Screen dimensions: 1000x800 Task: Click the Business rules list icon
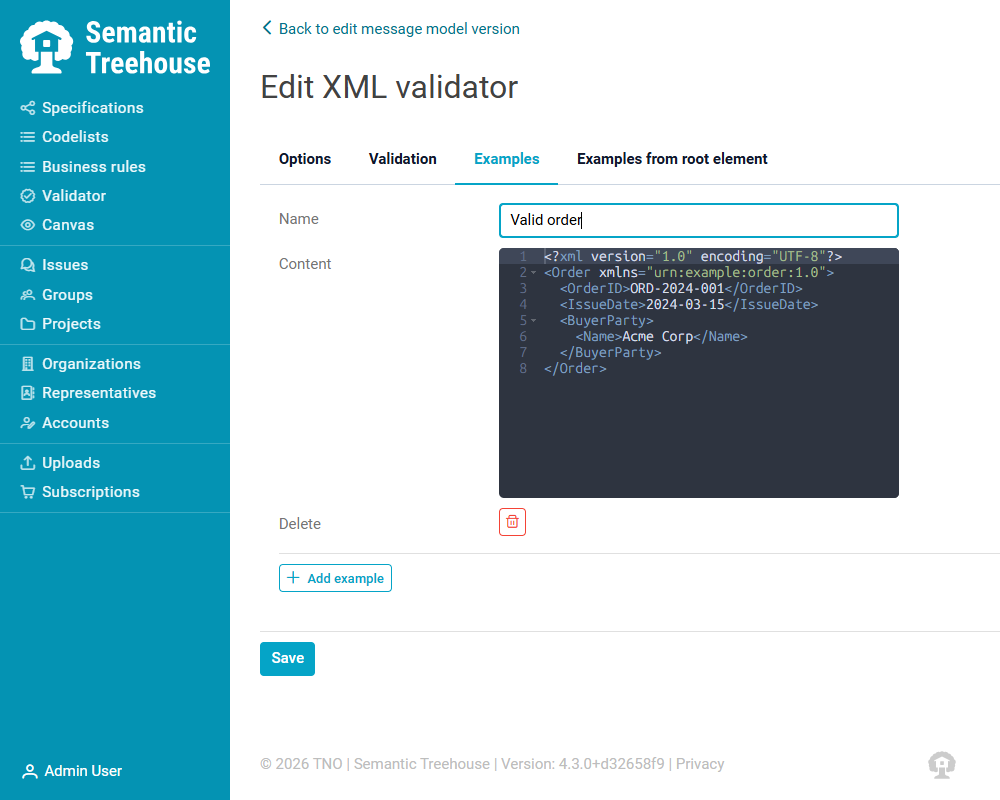(x=27, y=167)
